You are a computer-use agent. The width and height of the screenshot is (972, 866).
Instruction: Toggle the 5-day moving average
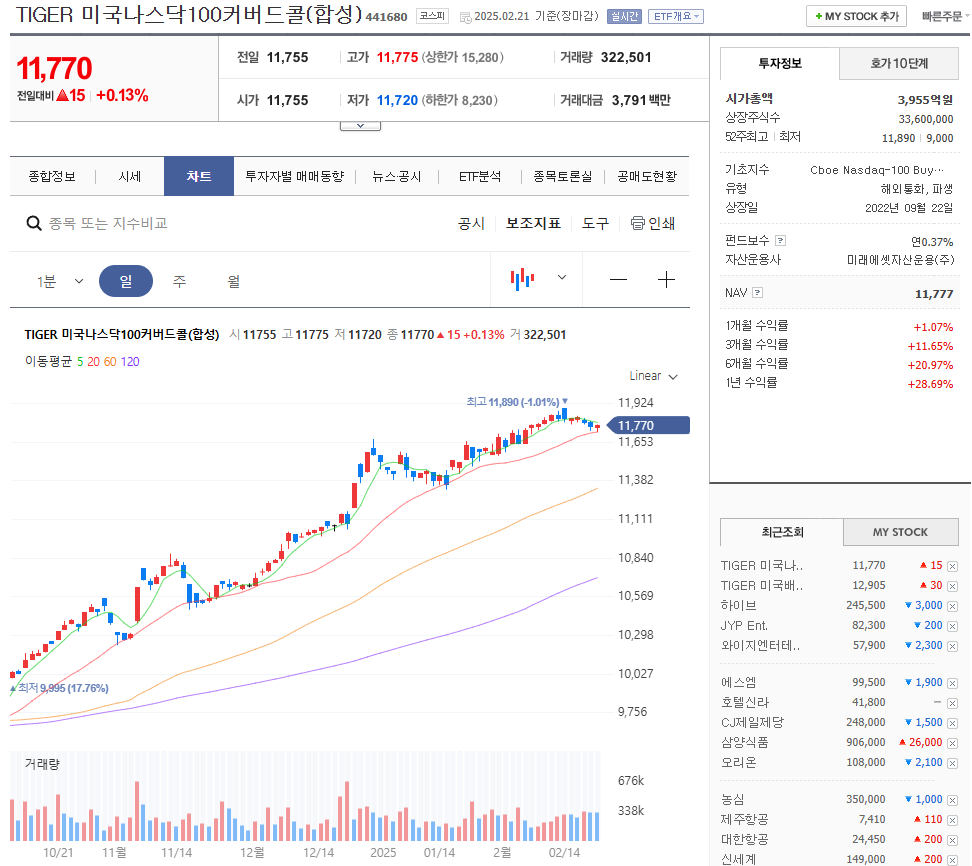click(x=80, y=361)
